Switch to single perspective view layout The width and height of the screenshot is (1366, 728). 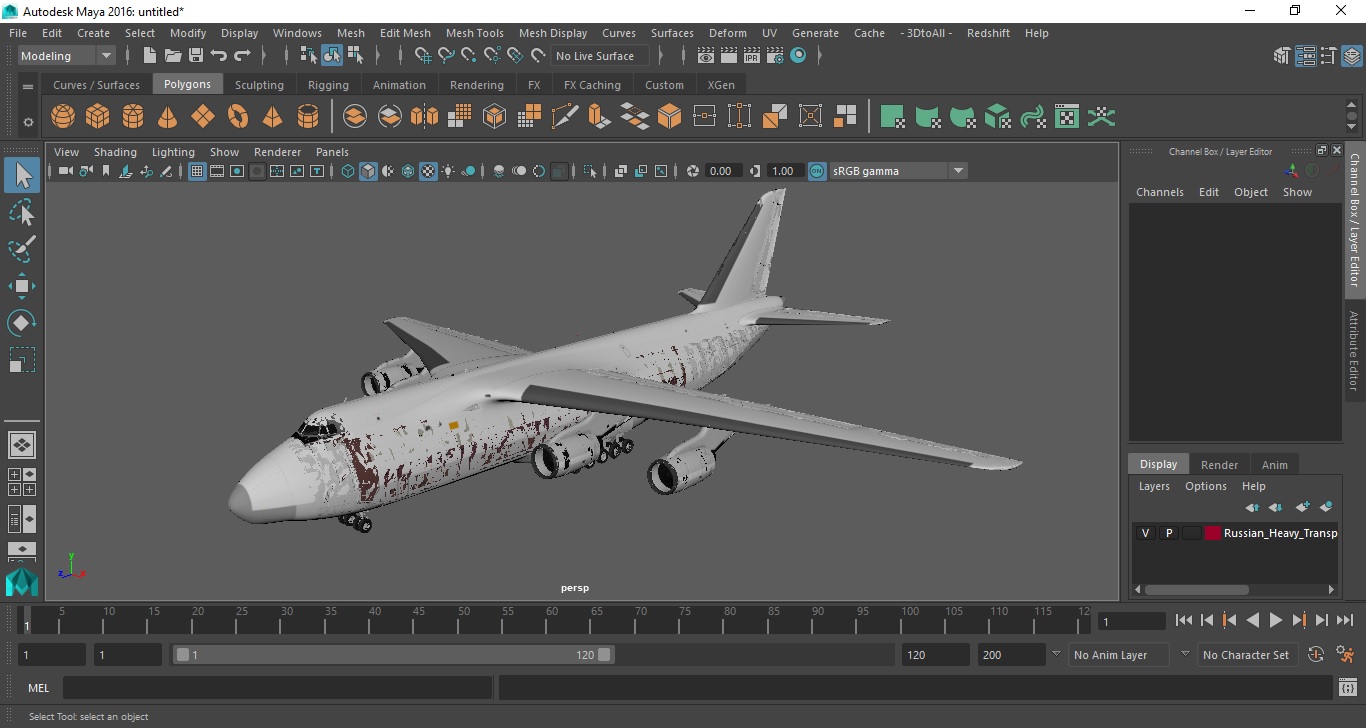click(x=22, y=444)
